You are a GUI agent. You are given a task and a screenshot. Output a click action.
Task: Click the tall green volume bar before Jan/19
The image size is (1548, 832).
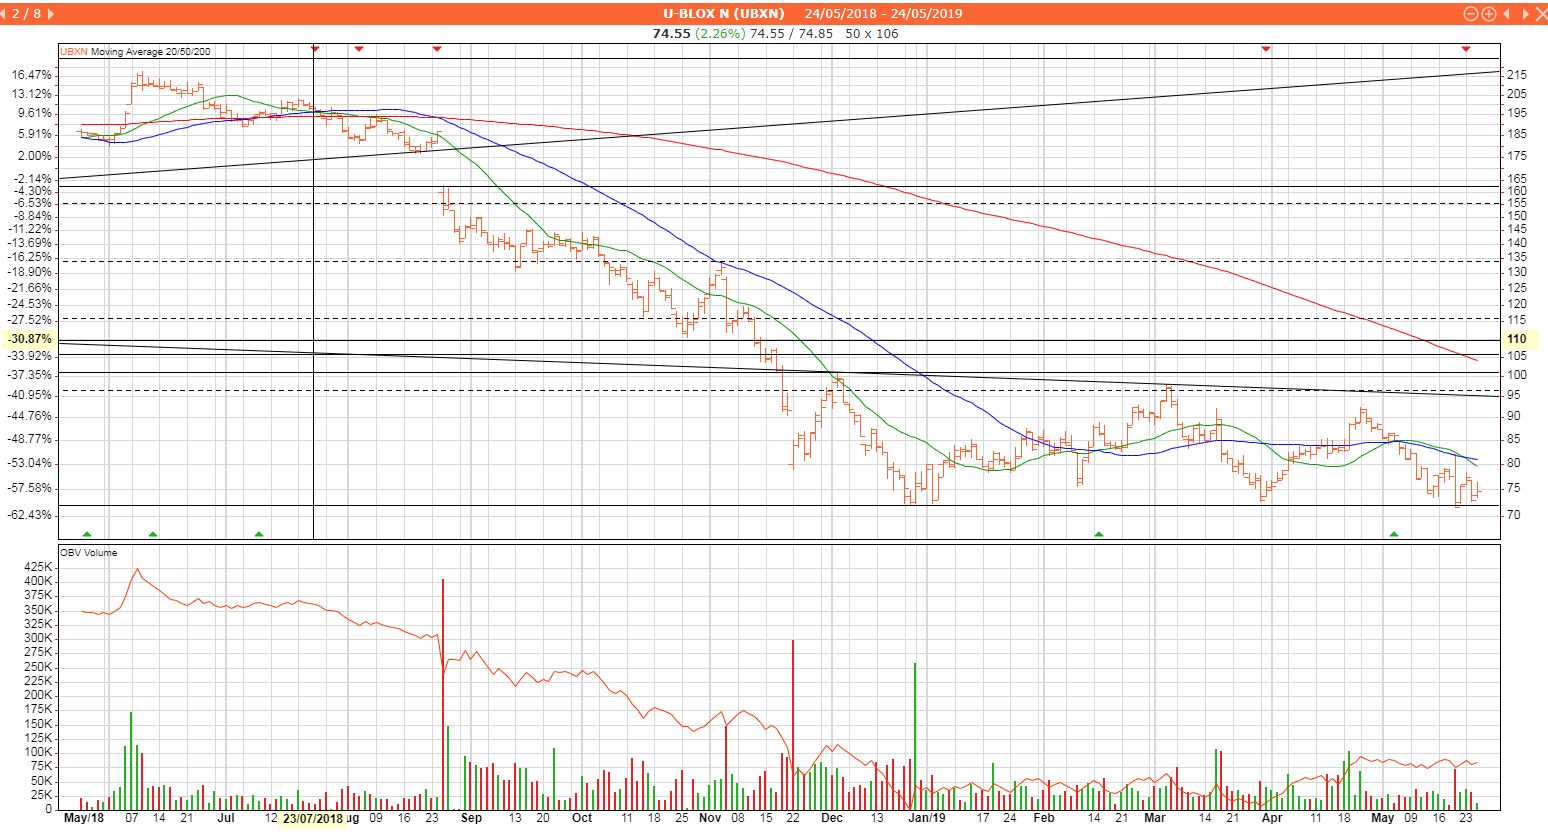coord(915,736)
